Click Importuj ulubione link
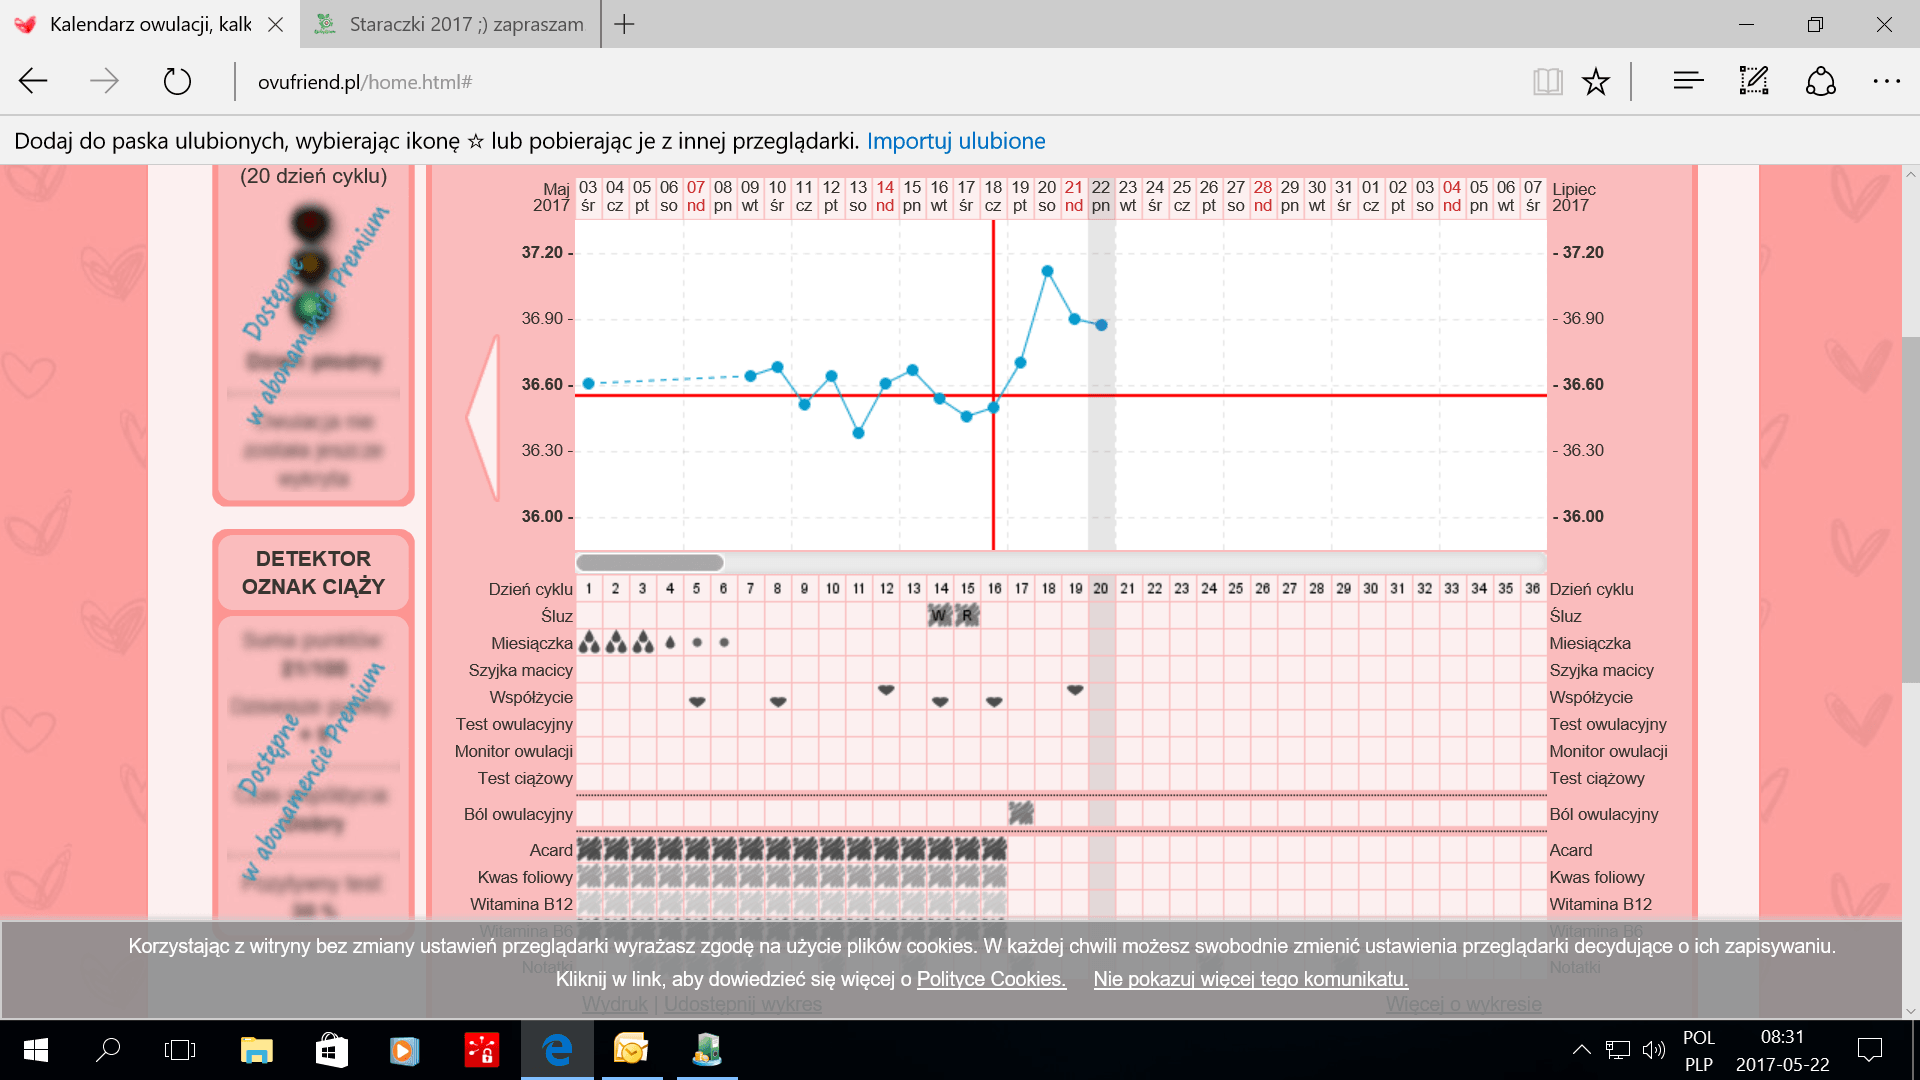 [956, 141]
